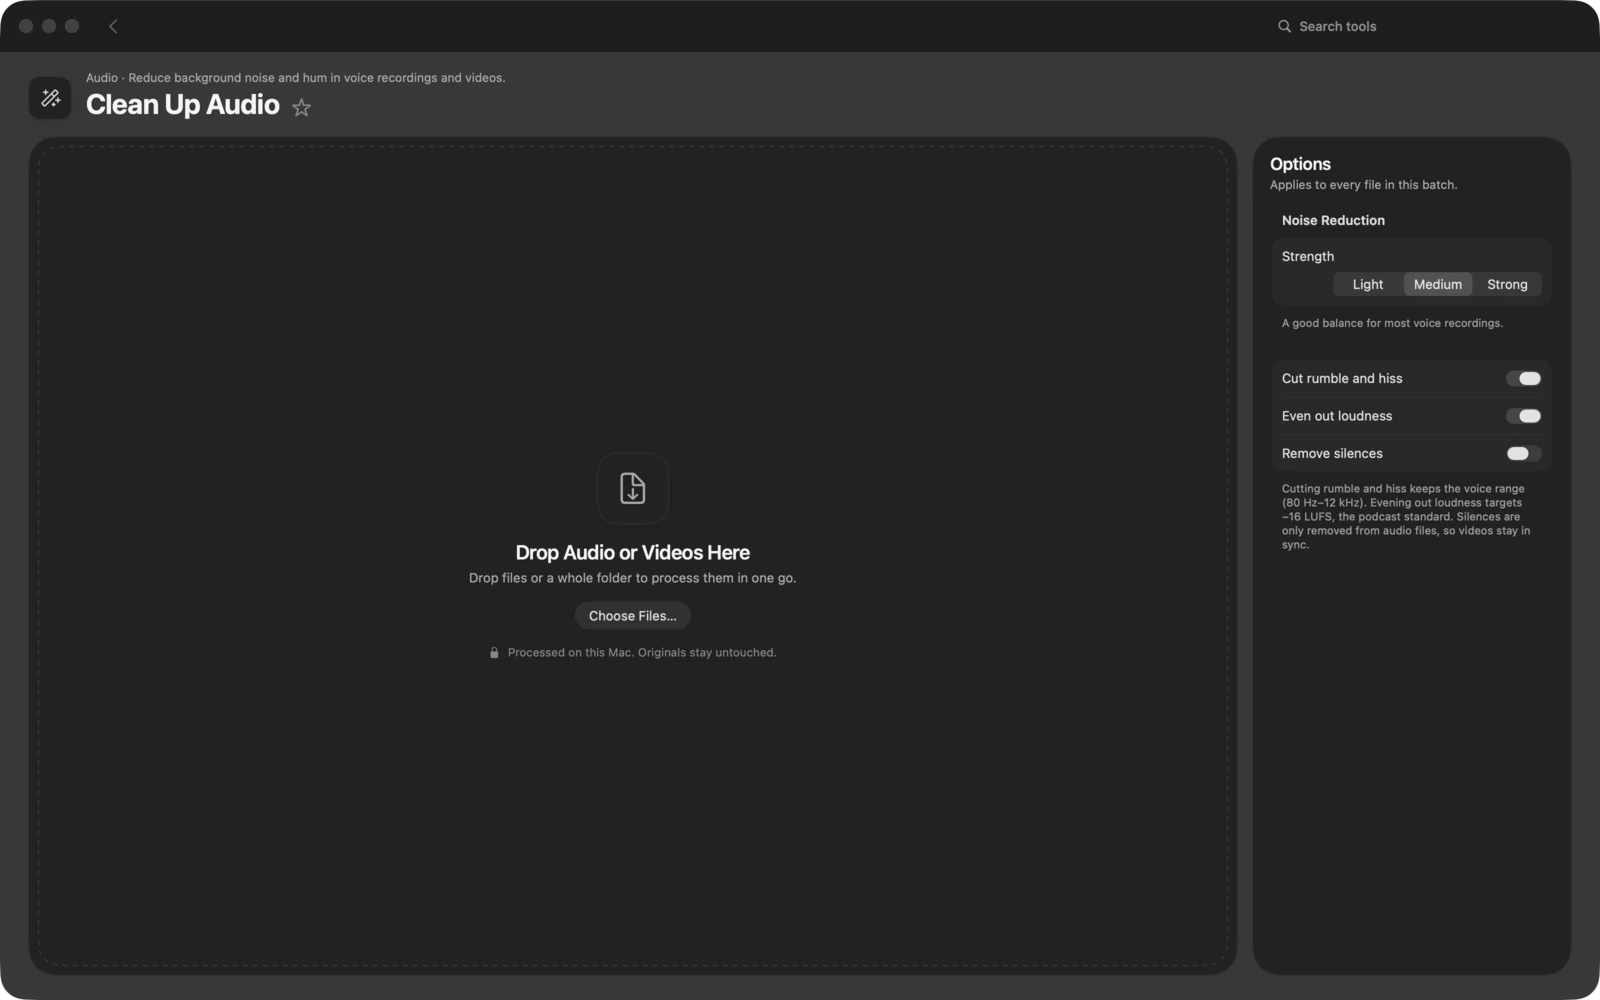
Task: Favorite Clean Up Audio with the star
Action: point(301,107)
